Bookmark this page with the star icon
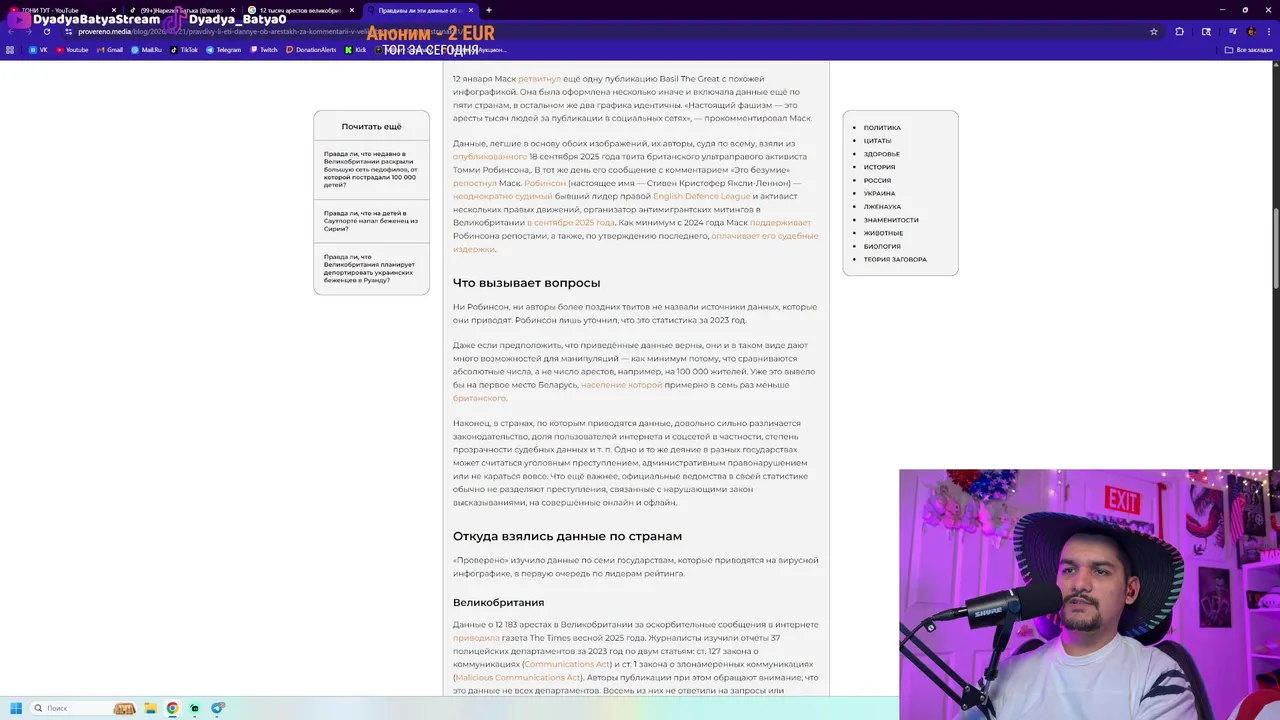Image resolution: width=1280 pixels, height=720 pixels. tap(1154, 31)
